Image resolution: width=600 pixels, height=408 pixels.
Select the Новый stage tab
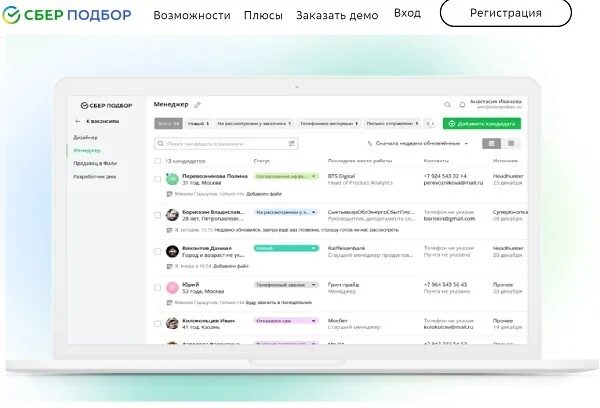[198, 124]
